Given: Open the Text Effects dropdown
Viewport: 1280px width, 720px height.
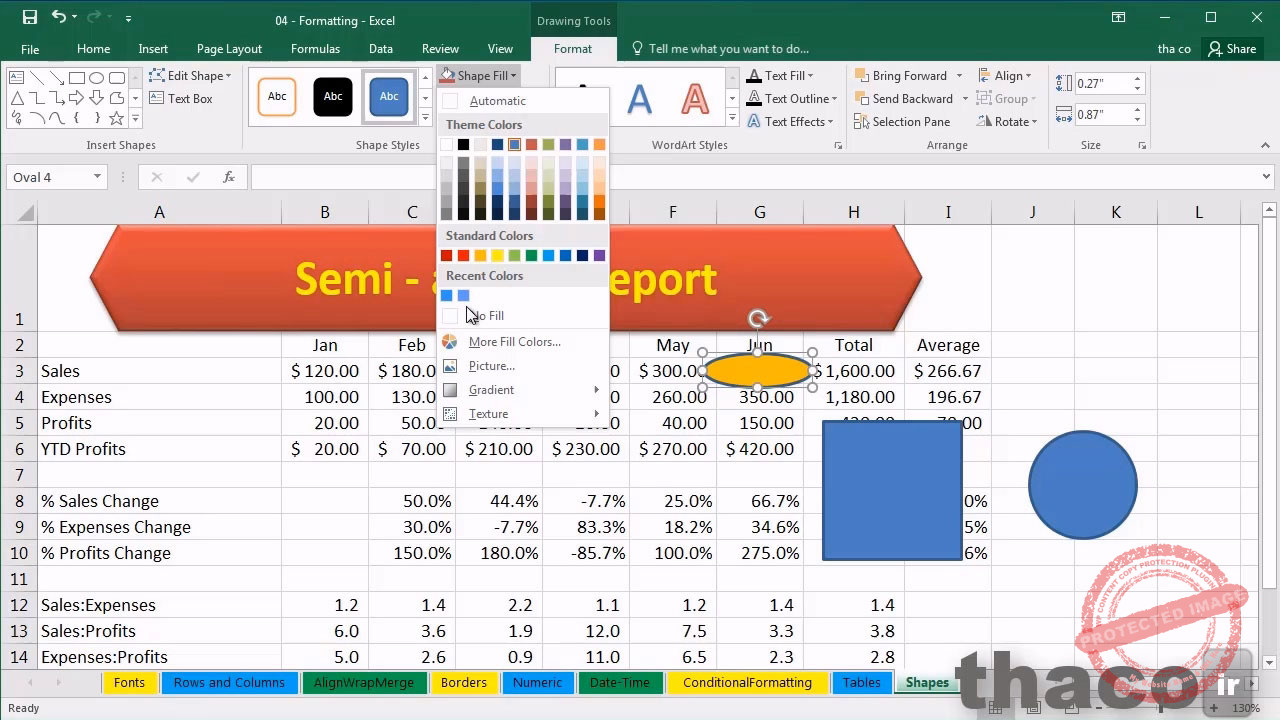Looking at the screenshot, I should point(790,122).
